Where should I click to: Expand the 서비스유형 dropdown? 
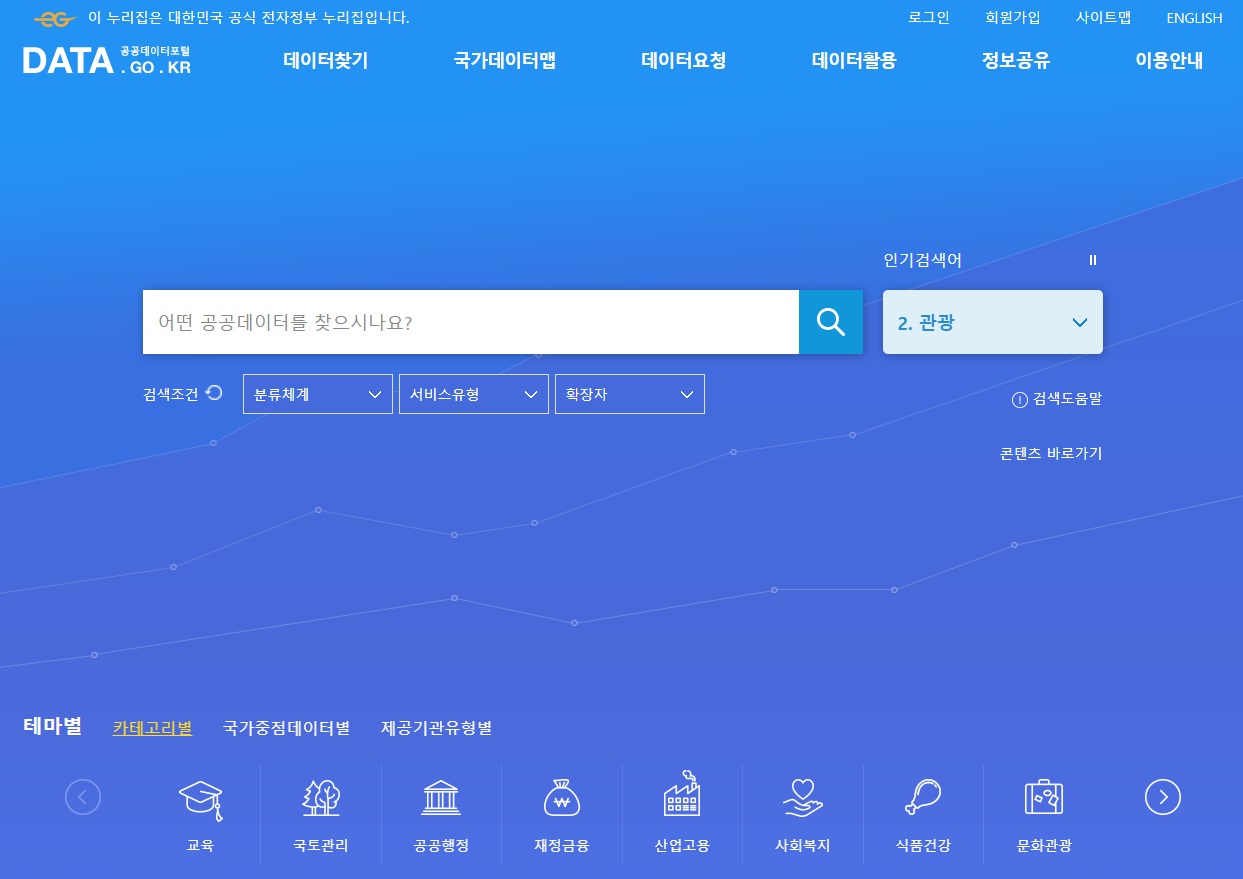(x=473, y=393)
